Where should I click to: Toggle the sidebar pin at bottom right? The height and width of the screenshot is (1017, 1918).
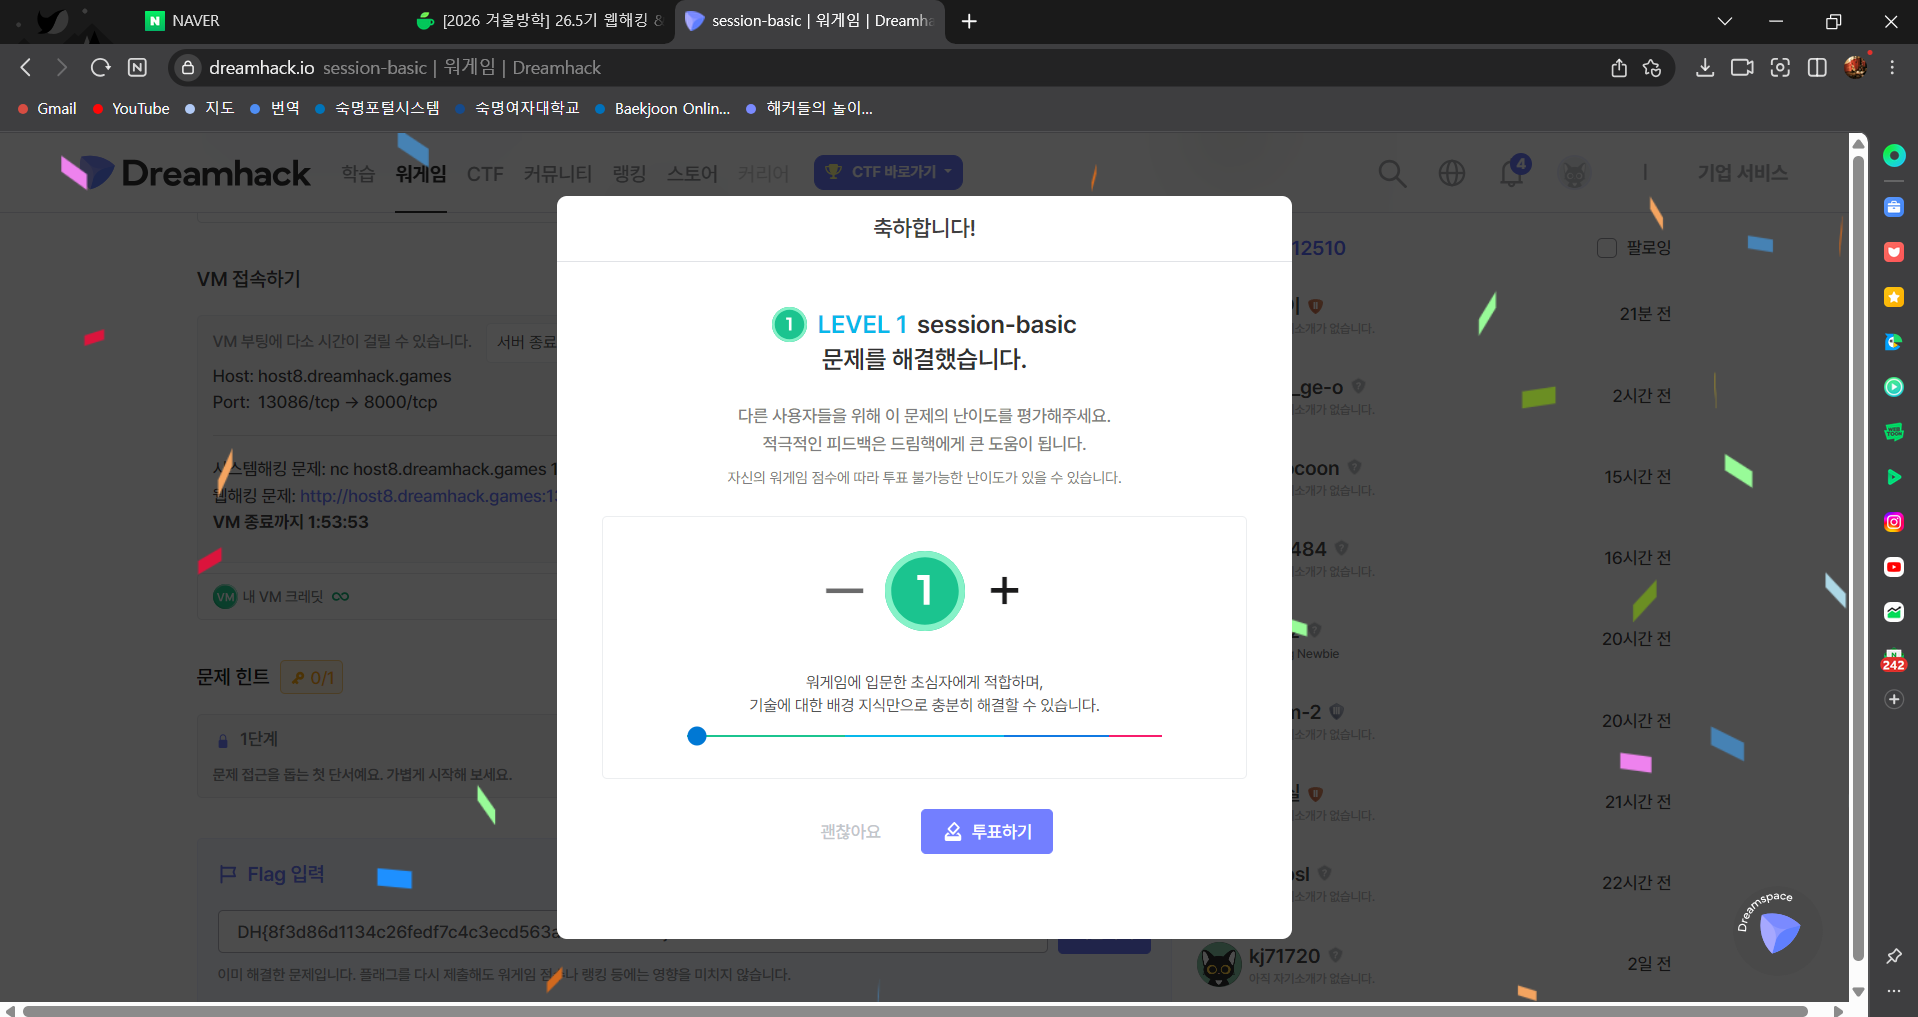tap(1892, 955)
